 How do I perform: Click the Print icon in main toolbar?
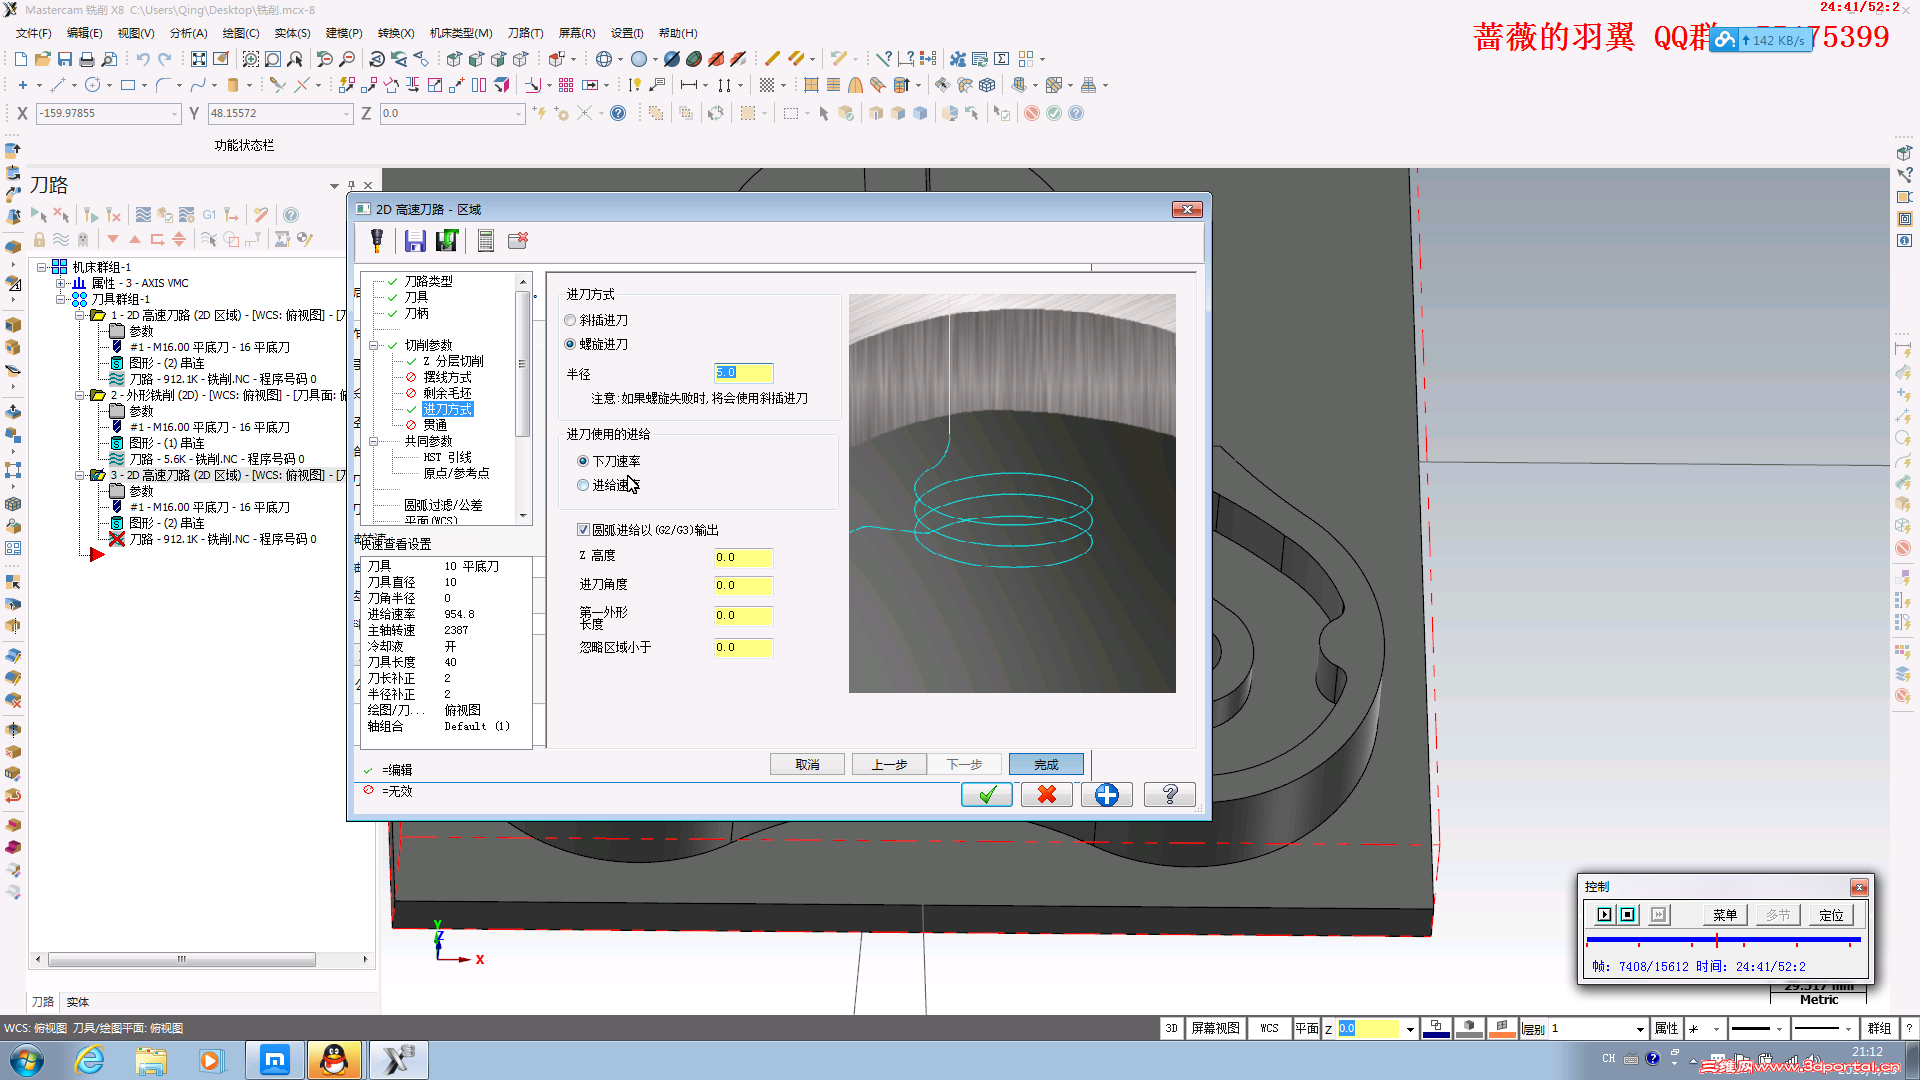[x=87, y=59]
